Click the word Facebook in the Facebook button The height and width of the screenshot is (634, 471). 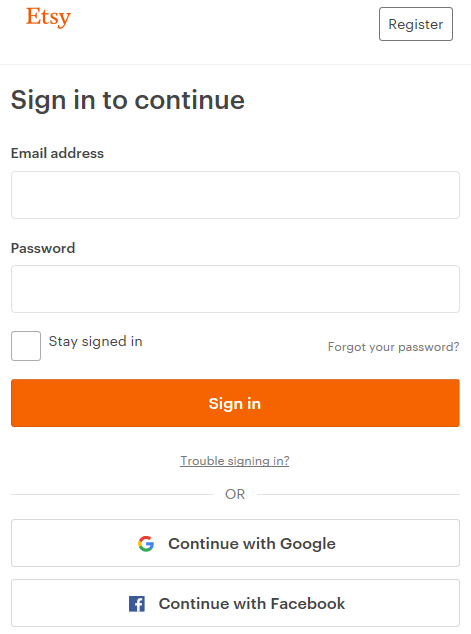click(308, 604)
